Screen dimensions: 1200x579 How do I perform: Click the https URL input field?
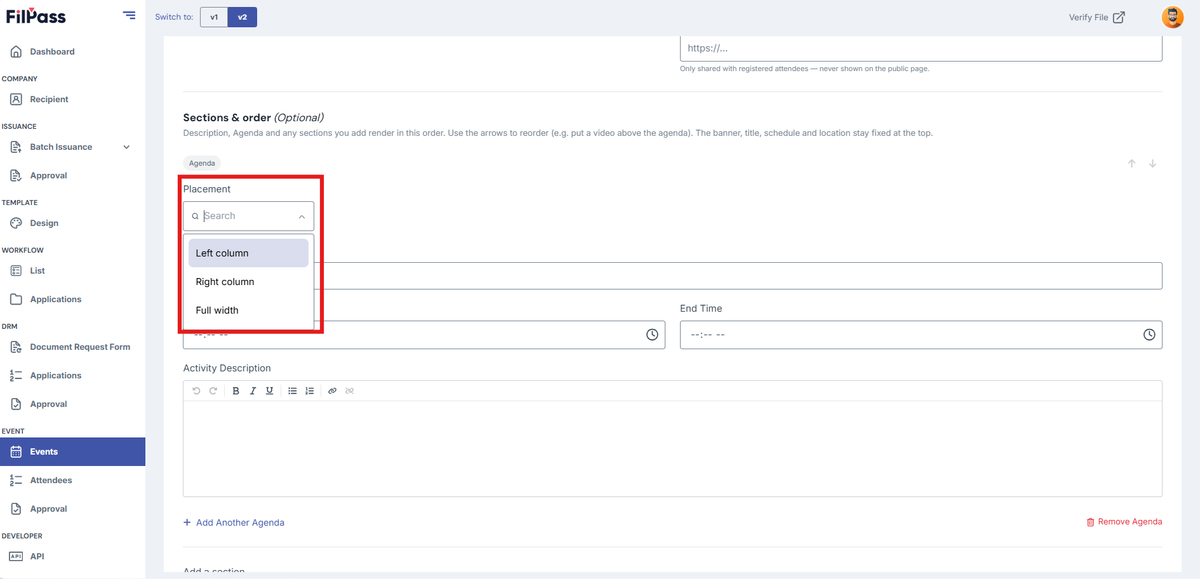tap(921, 48)
